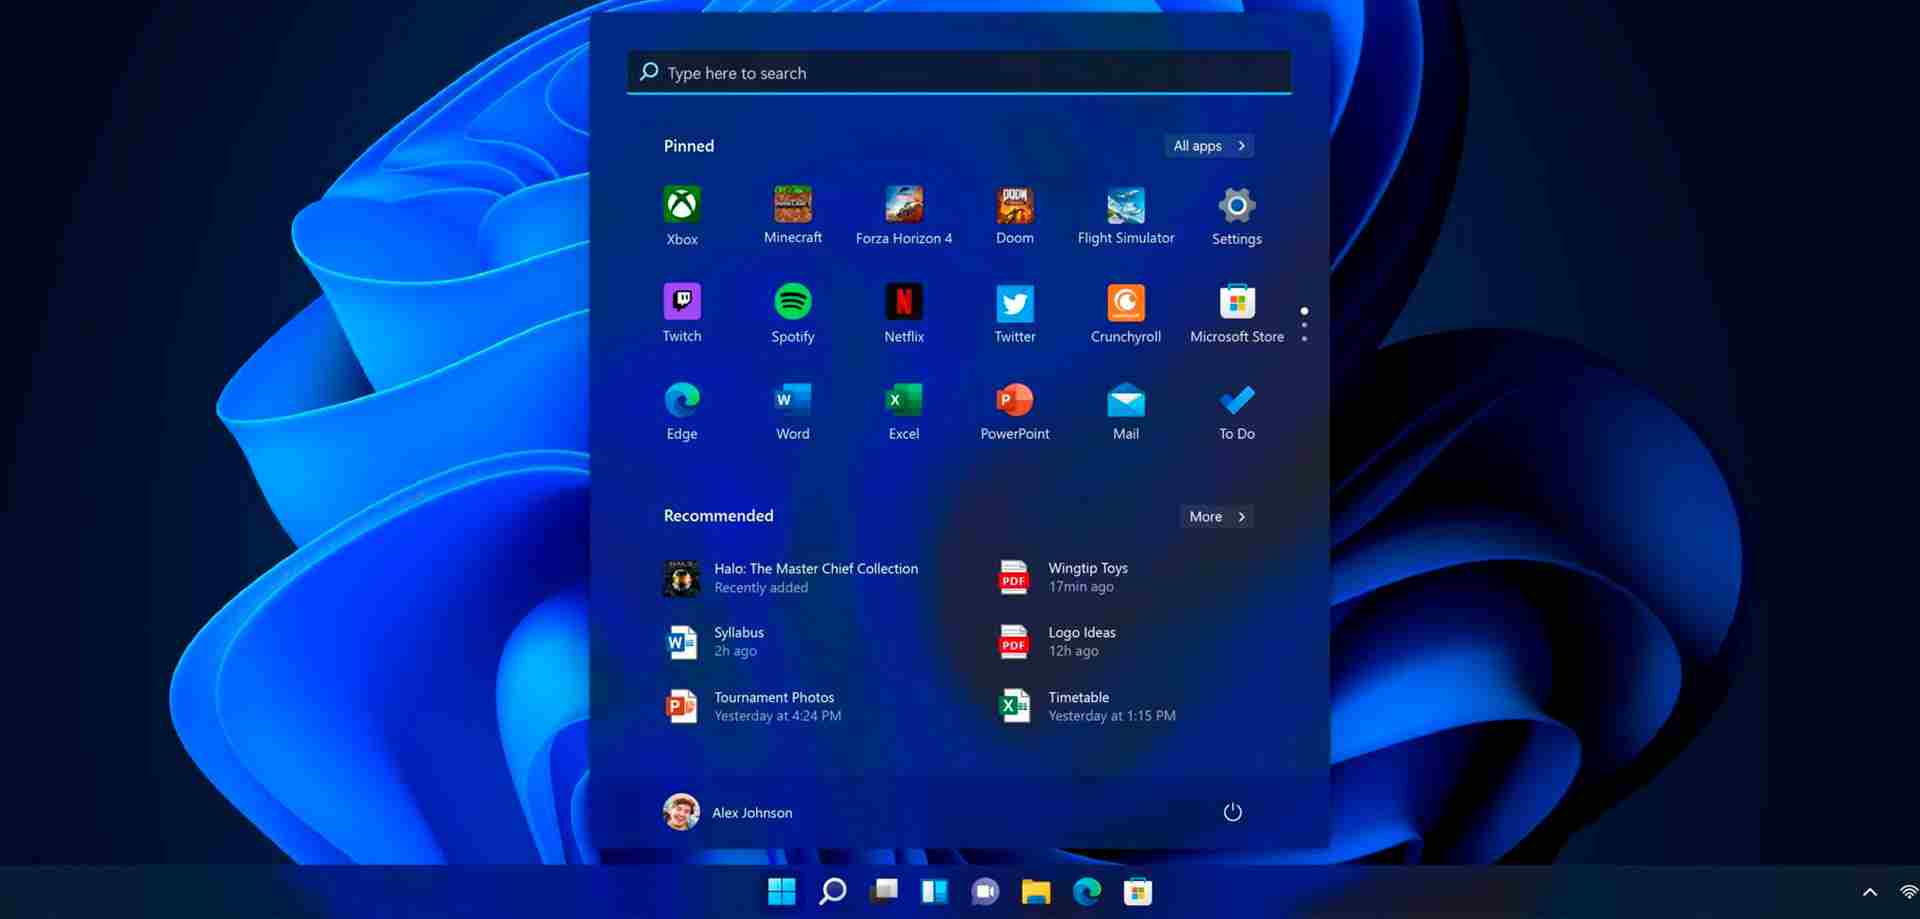The width and height of the screenshot is (1920, 919).
Task: Open Flight Simulator
Action: [x=1126, y=215]
